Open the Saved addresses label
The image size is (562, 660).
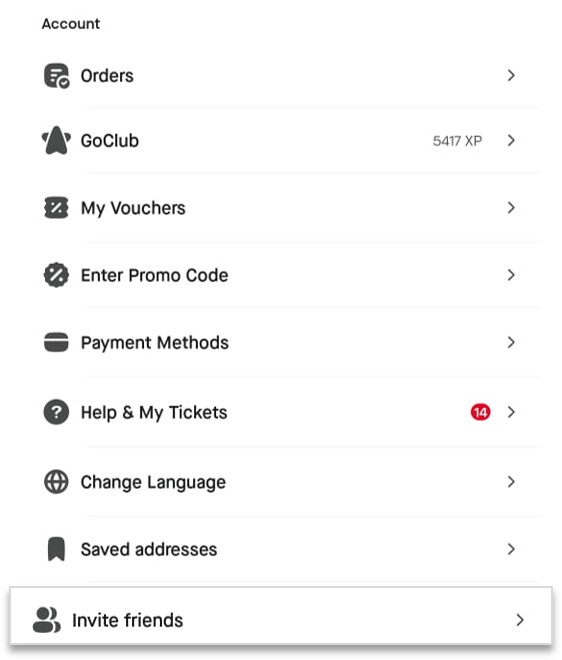click(x=149, y=549)
